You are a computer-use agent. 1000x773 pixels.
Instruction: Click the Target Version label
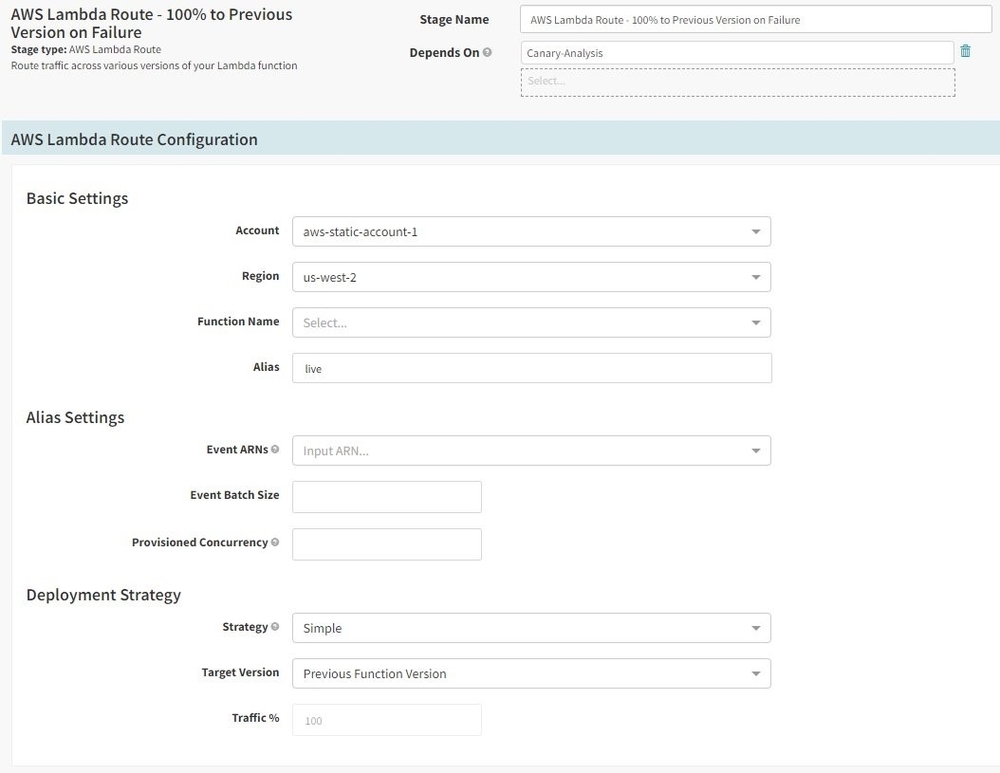(x=240, y=672)
